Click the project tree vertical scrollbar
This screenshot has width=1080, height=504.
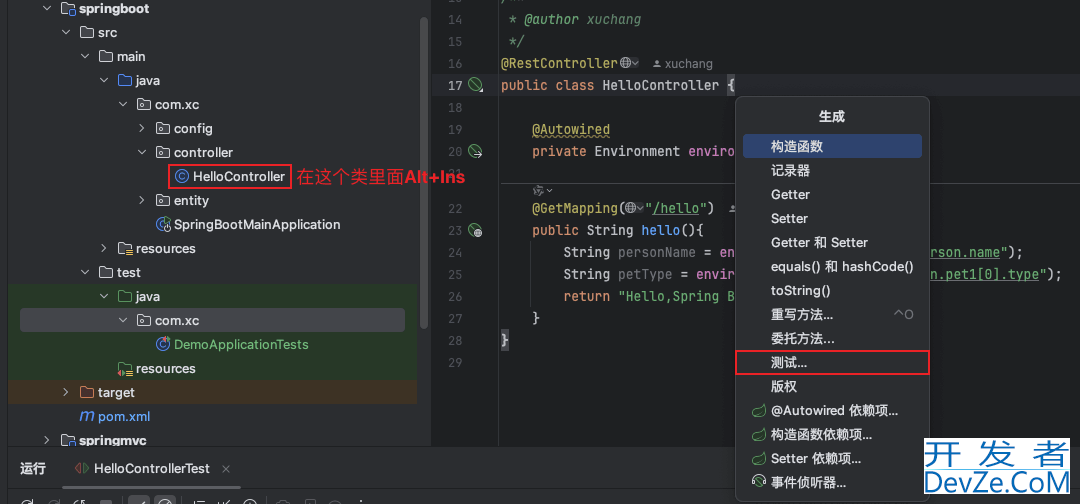coord(424,172)
